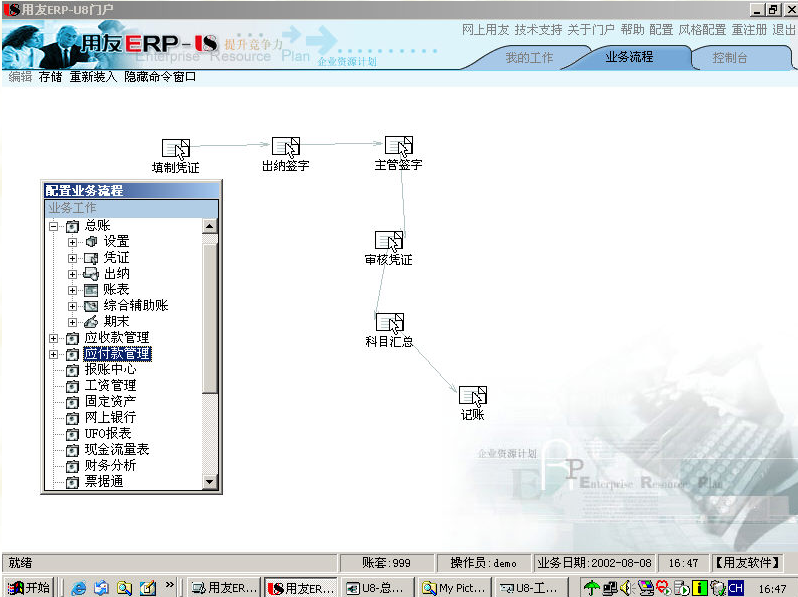Click the 工资管理 folder icon
The height and width of the screenshot is (597, 798).
click(72, 386)
